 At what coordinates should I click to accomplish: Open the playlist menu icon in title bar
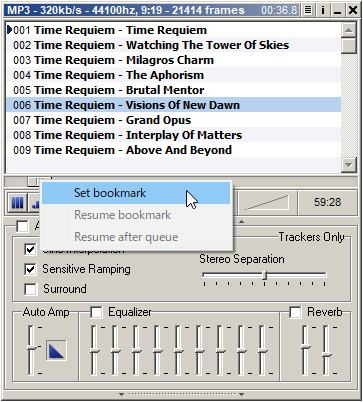pos(308,10)
